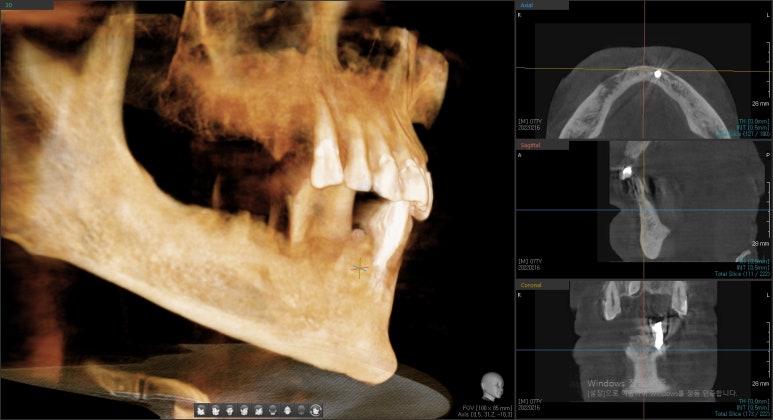Select the fifth head orientation icon
773x420 pixels.
258,410
